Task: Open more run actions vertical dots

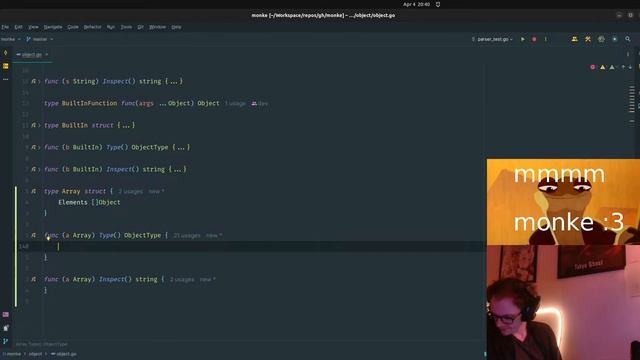Action: (545, 39)
